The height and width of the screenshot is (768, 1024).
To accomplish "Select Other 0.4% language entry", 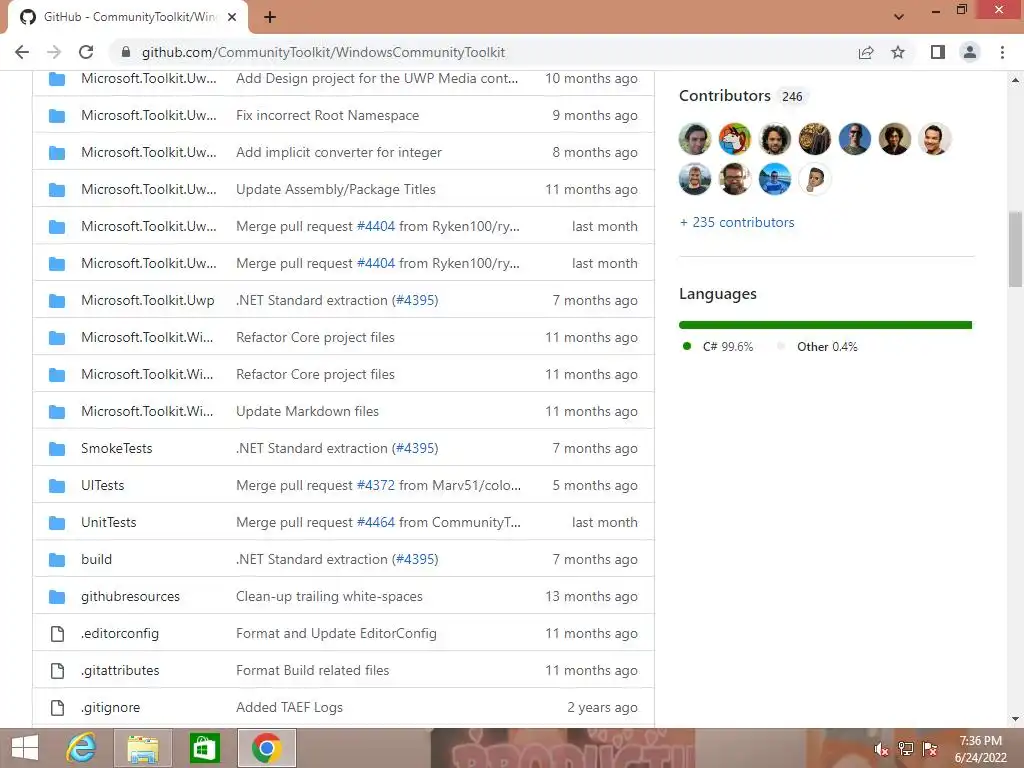I will 818,347.
